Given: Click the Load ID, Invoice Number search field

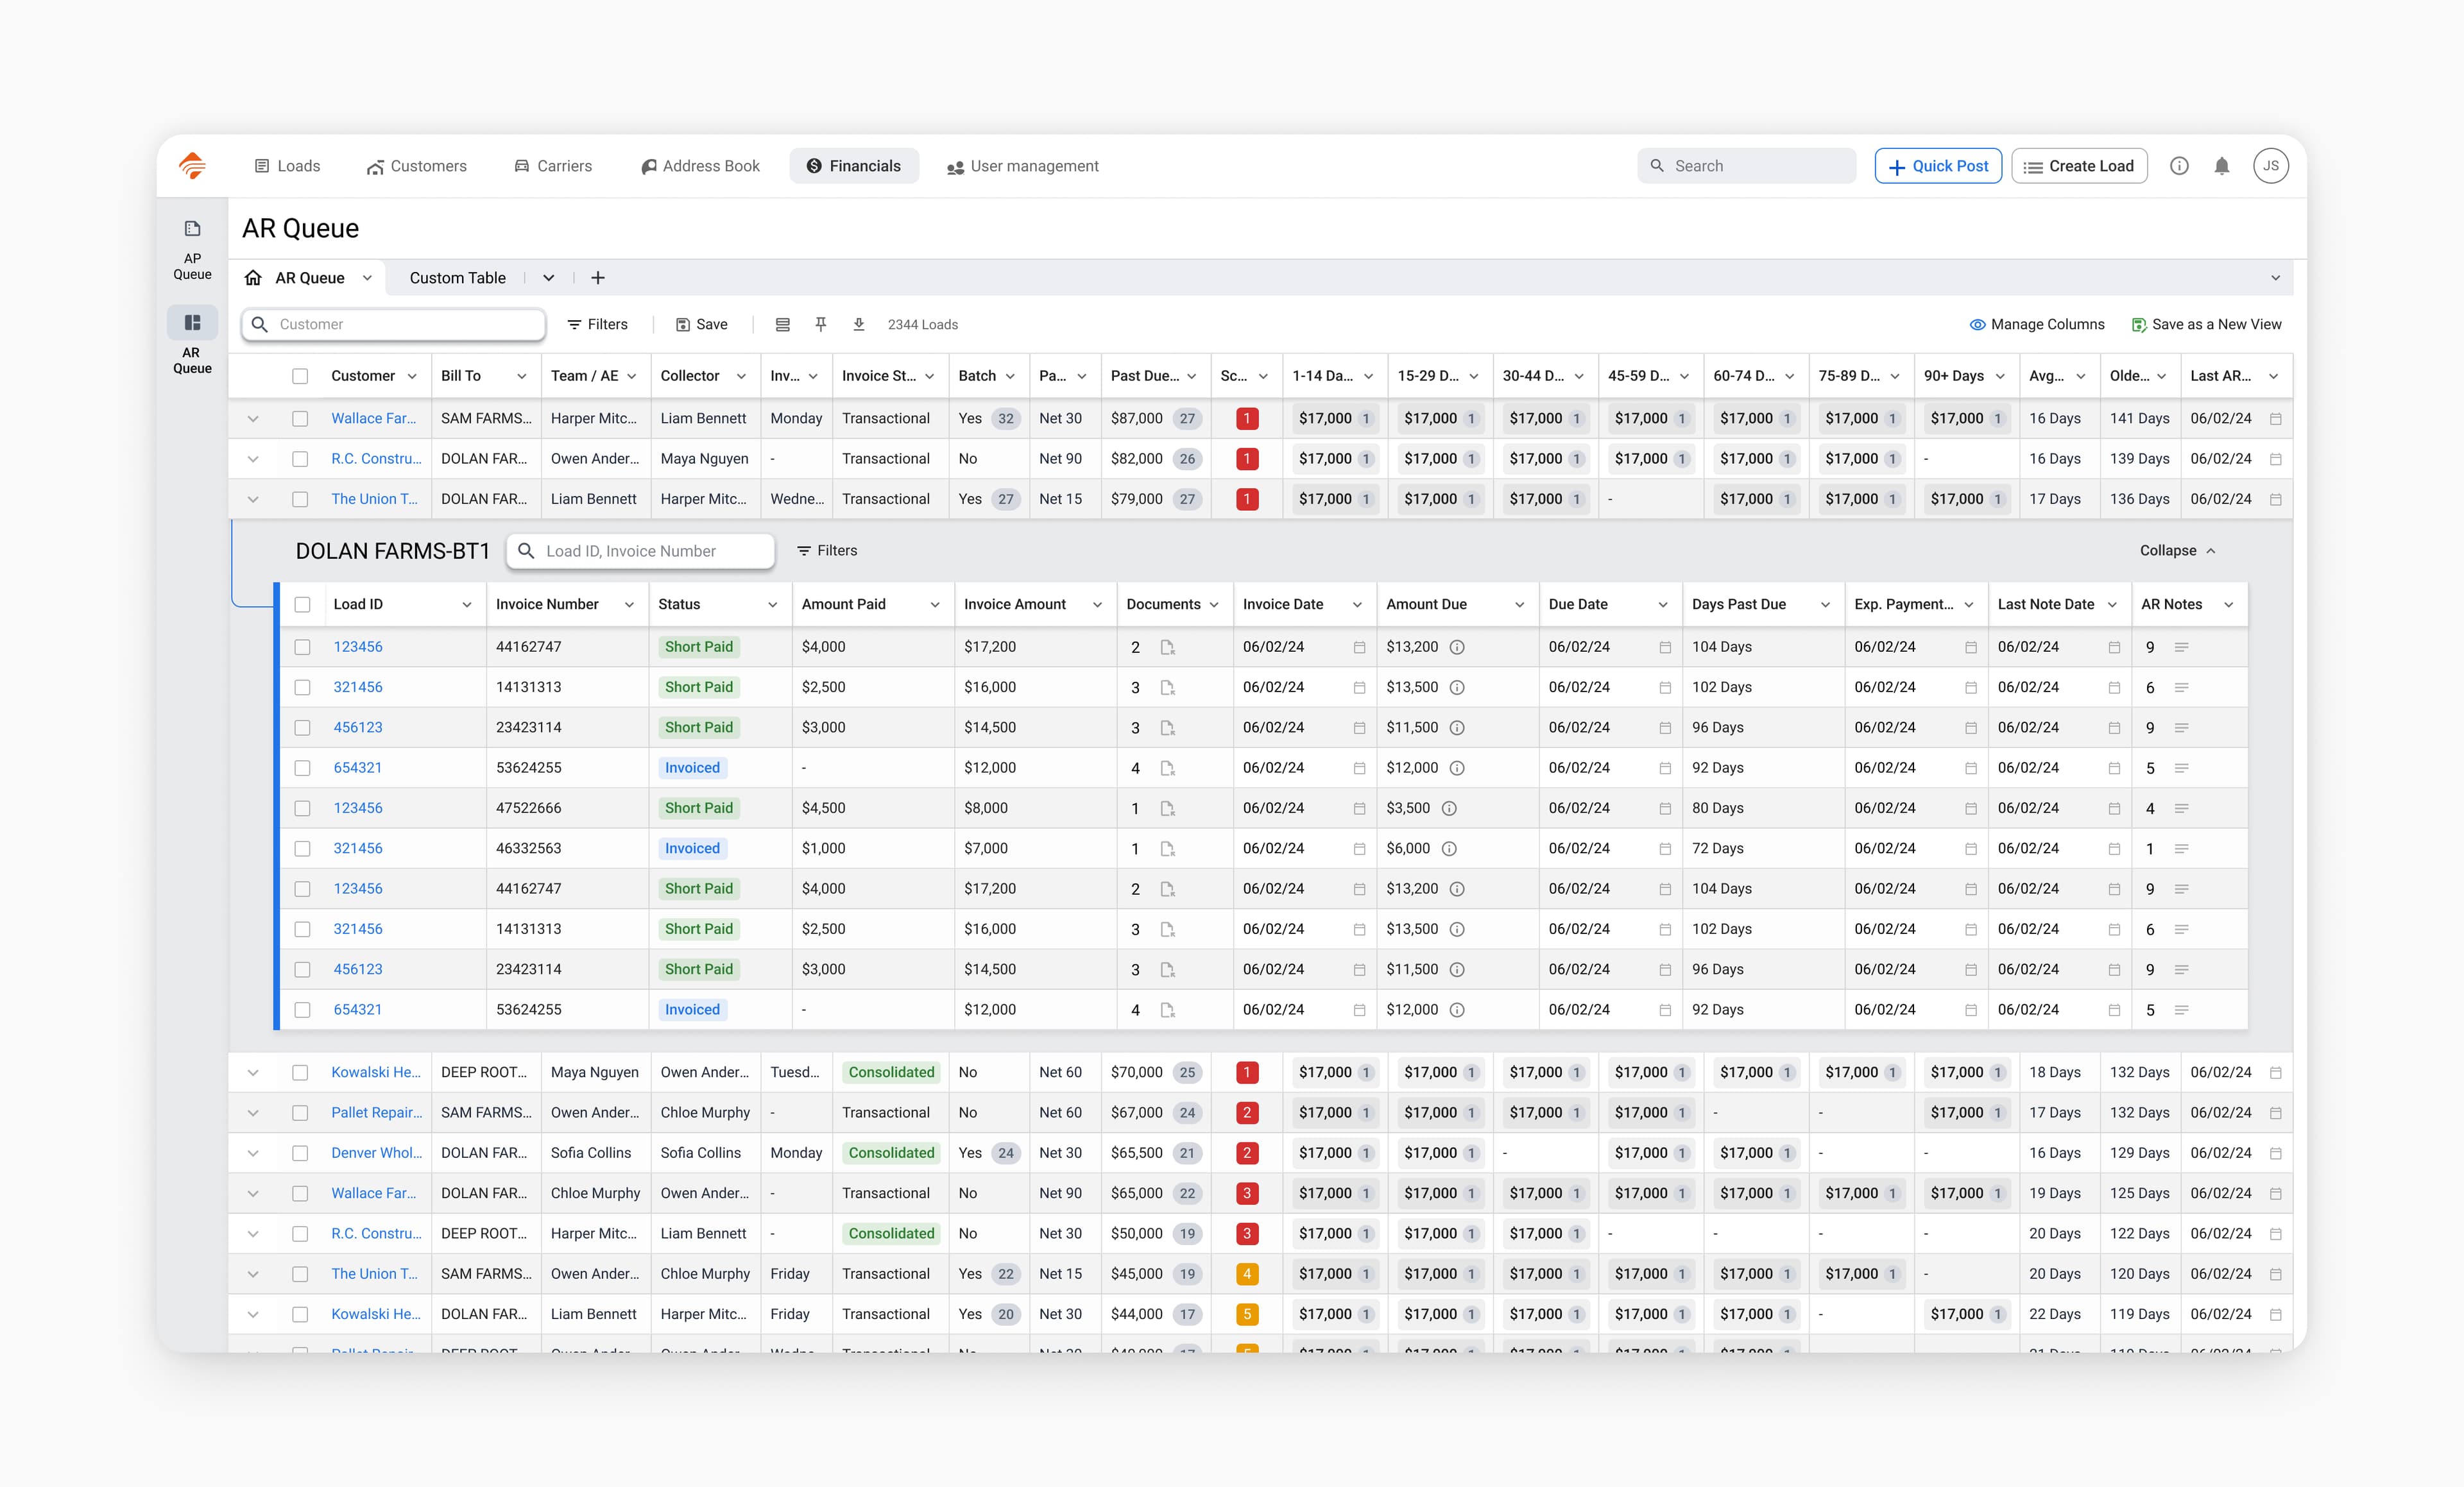Looking at the screenshot, I should pos(640,551).
